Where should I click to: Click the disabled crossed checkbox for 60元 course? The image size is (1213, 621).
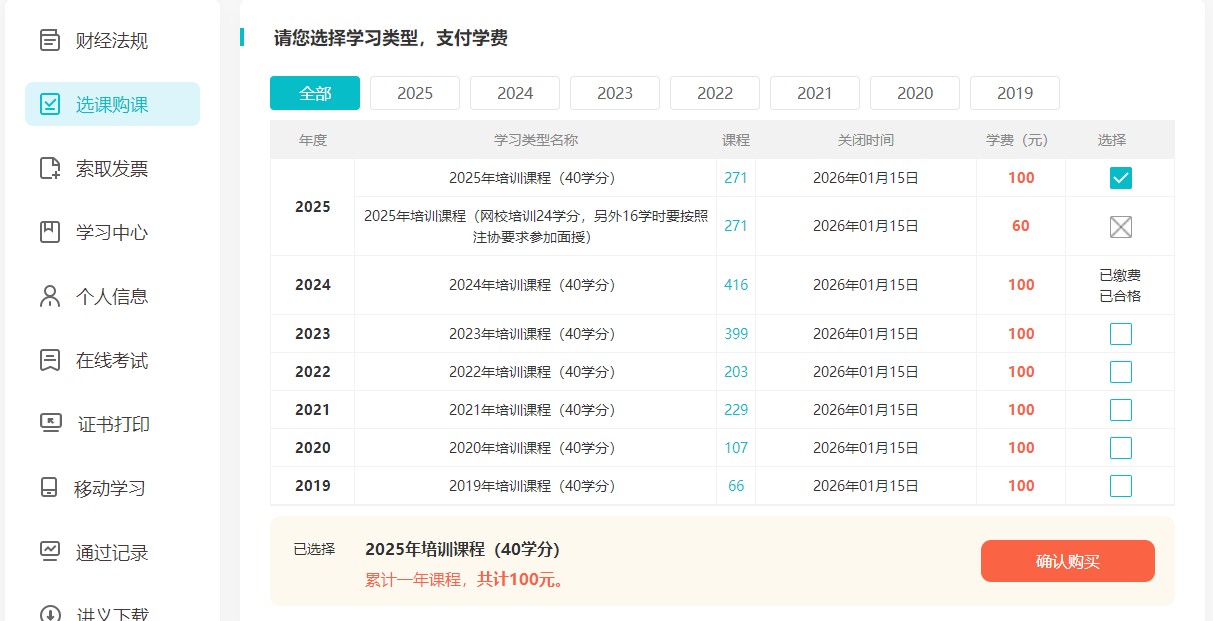1120,227
